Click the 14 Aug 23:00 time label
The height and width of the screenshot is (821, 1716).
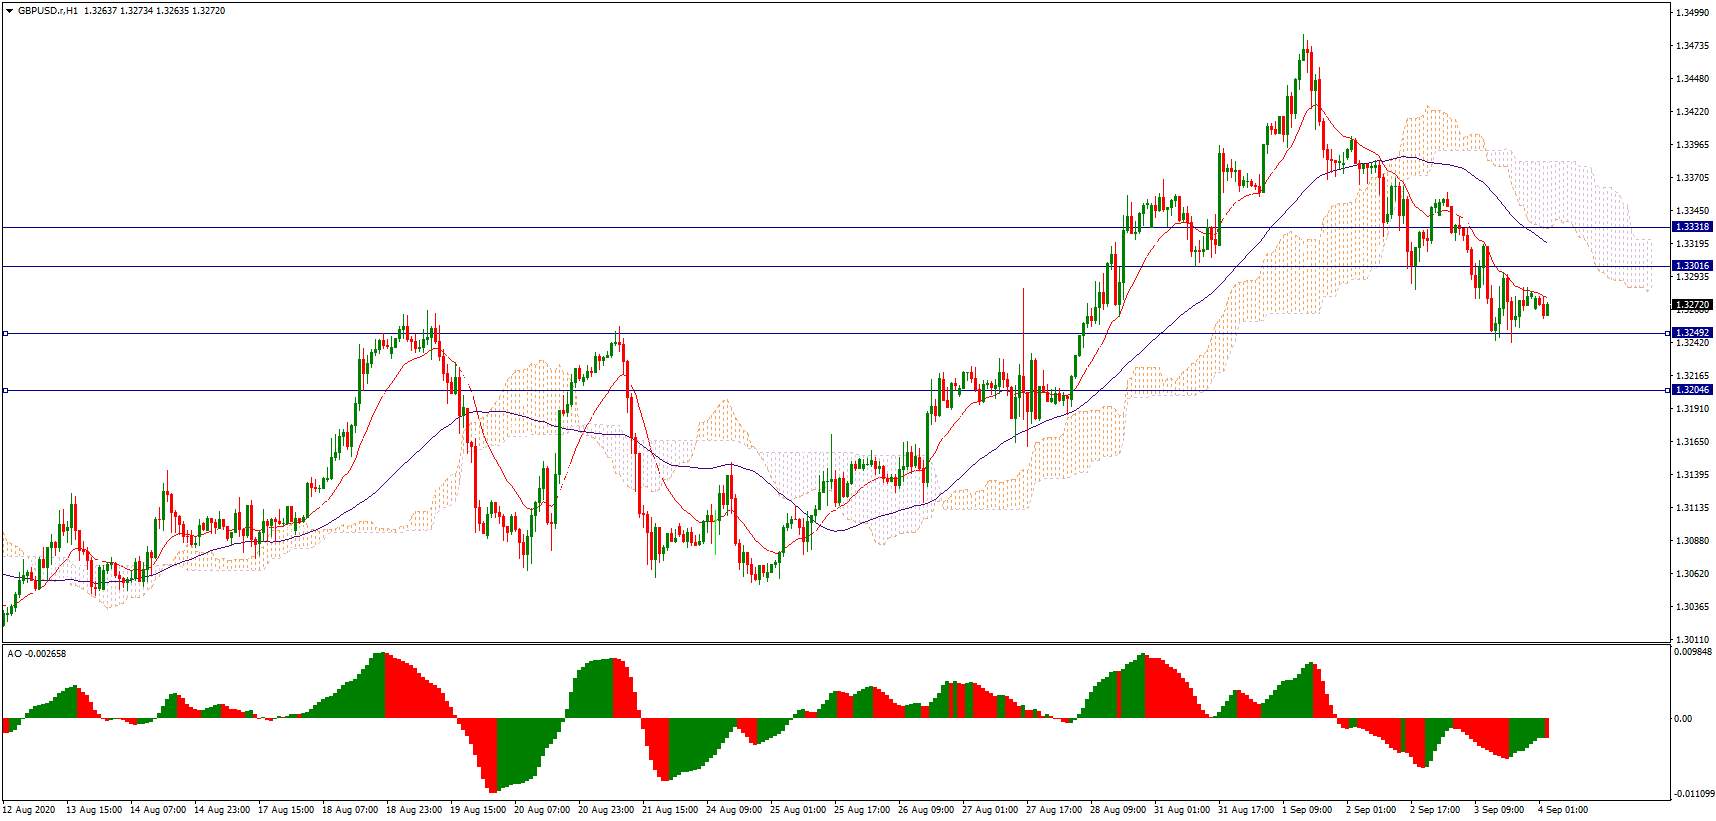221,809
